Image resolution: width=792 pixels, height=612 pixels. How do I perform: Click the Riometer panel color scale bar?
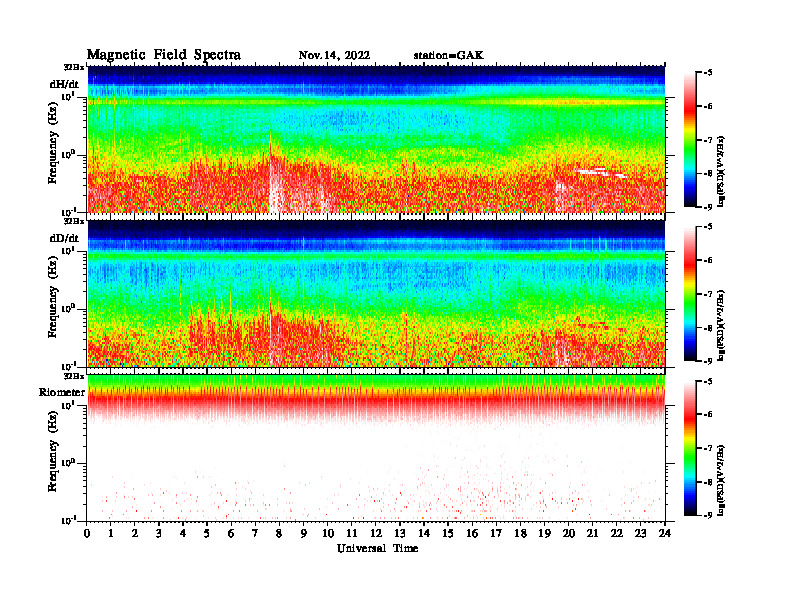pyautogui.click(x=690, y=448)
